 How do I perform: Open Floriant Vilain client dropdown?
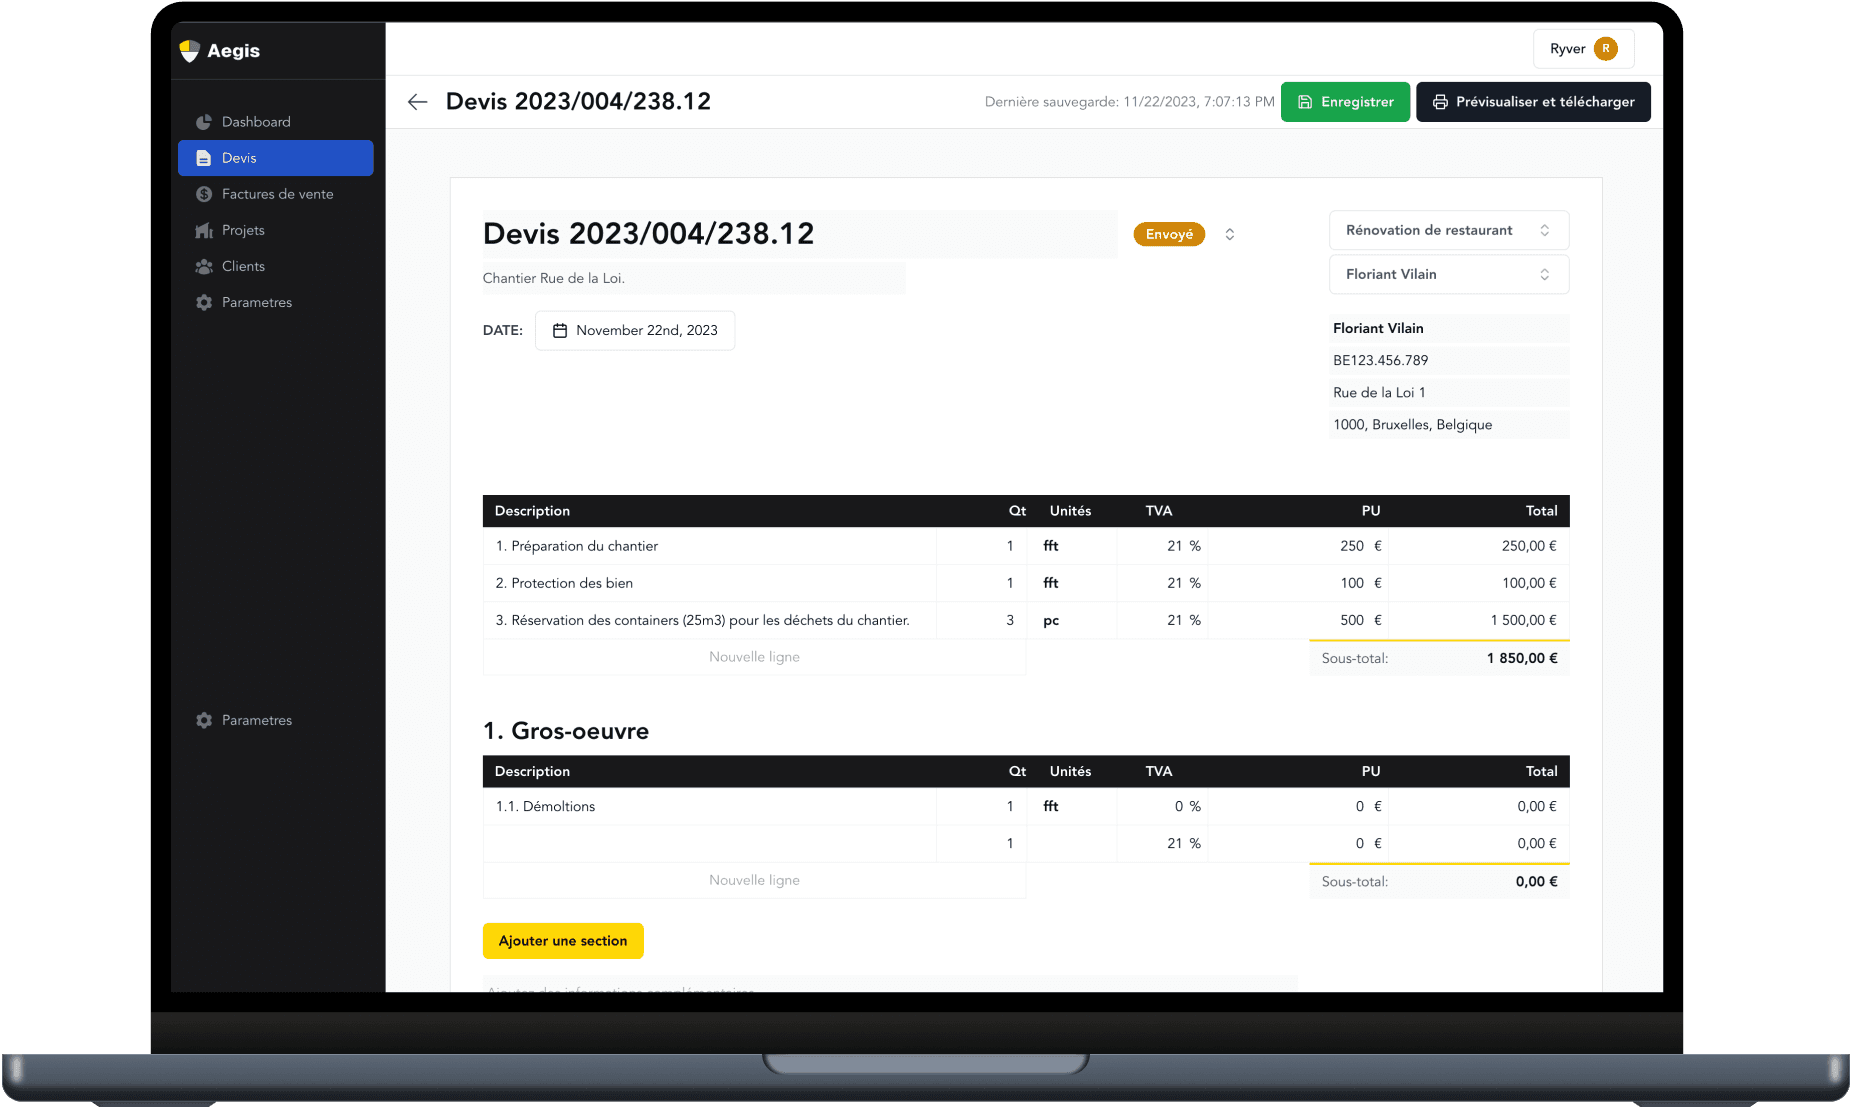[x=1449, y=274]
